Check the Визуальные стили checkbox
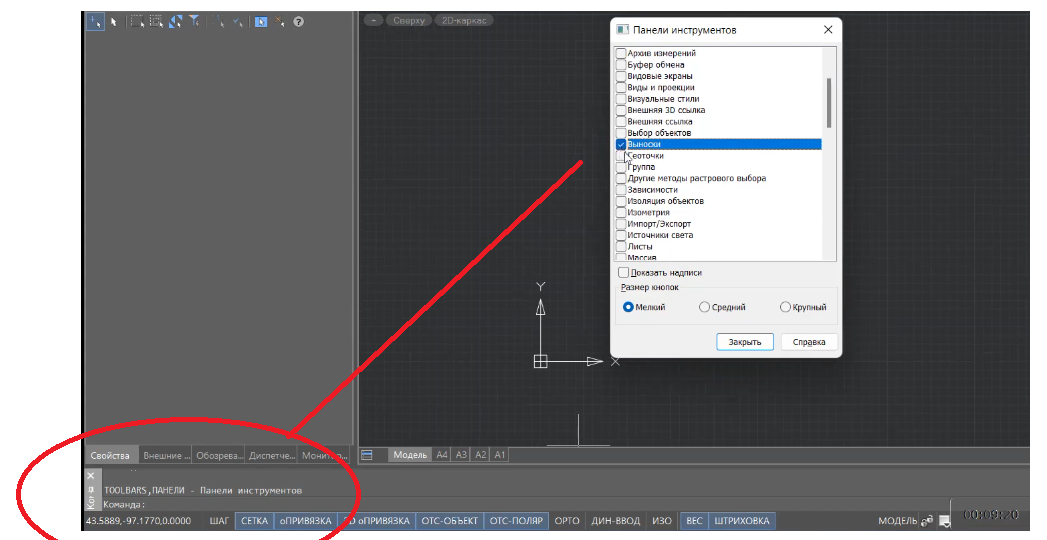 (x=621, y=99)
